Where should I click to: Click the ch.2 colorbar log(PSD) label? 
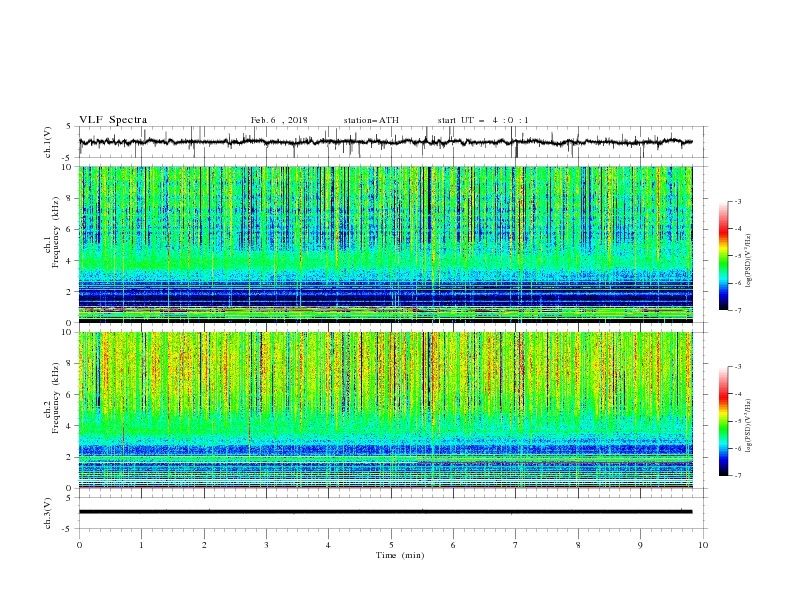(748, 426)
